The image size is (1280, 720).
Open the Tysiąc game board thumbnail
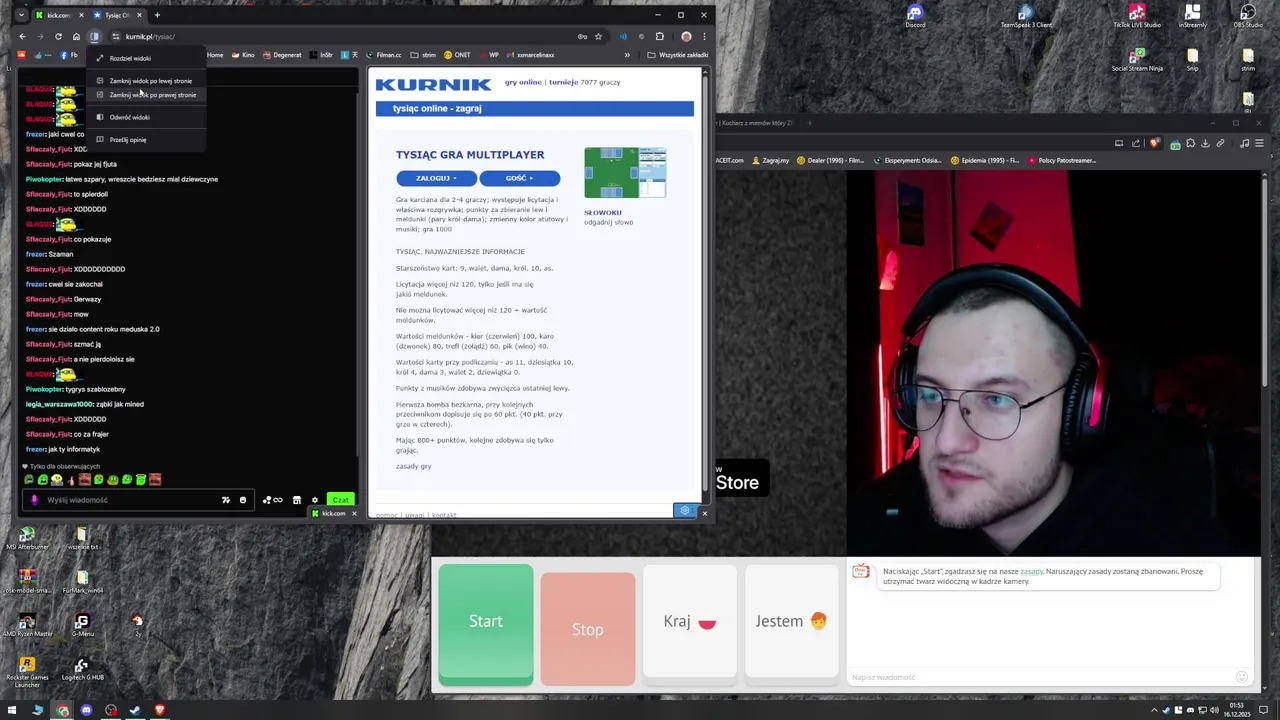625,173
